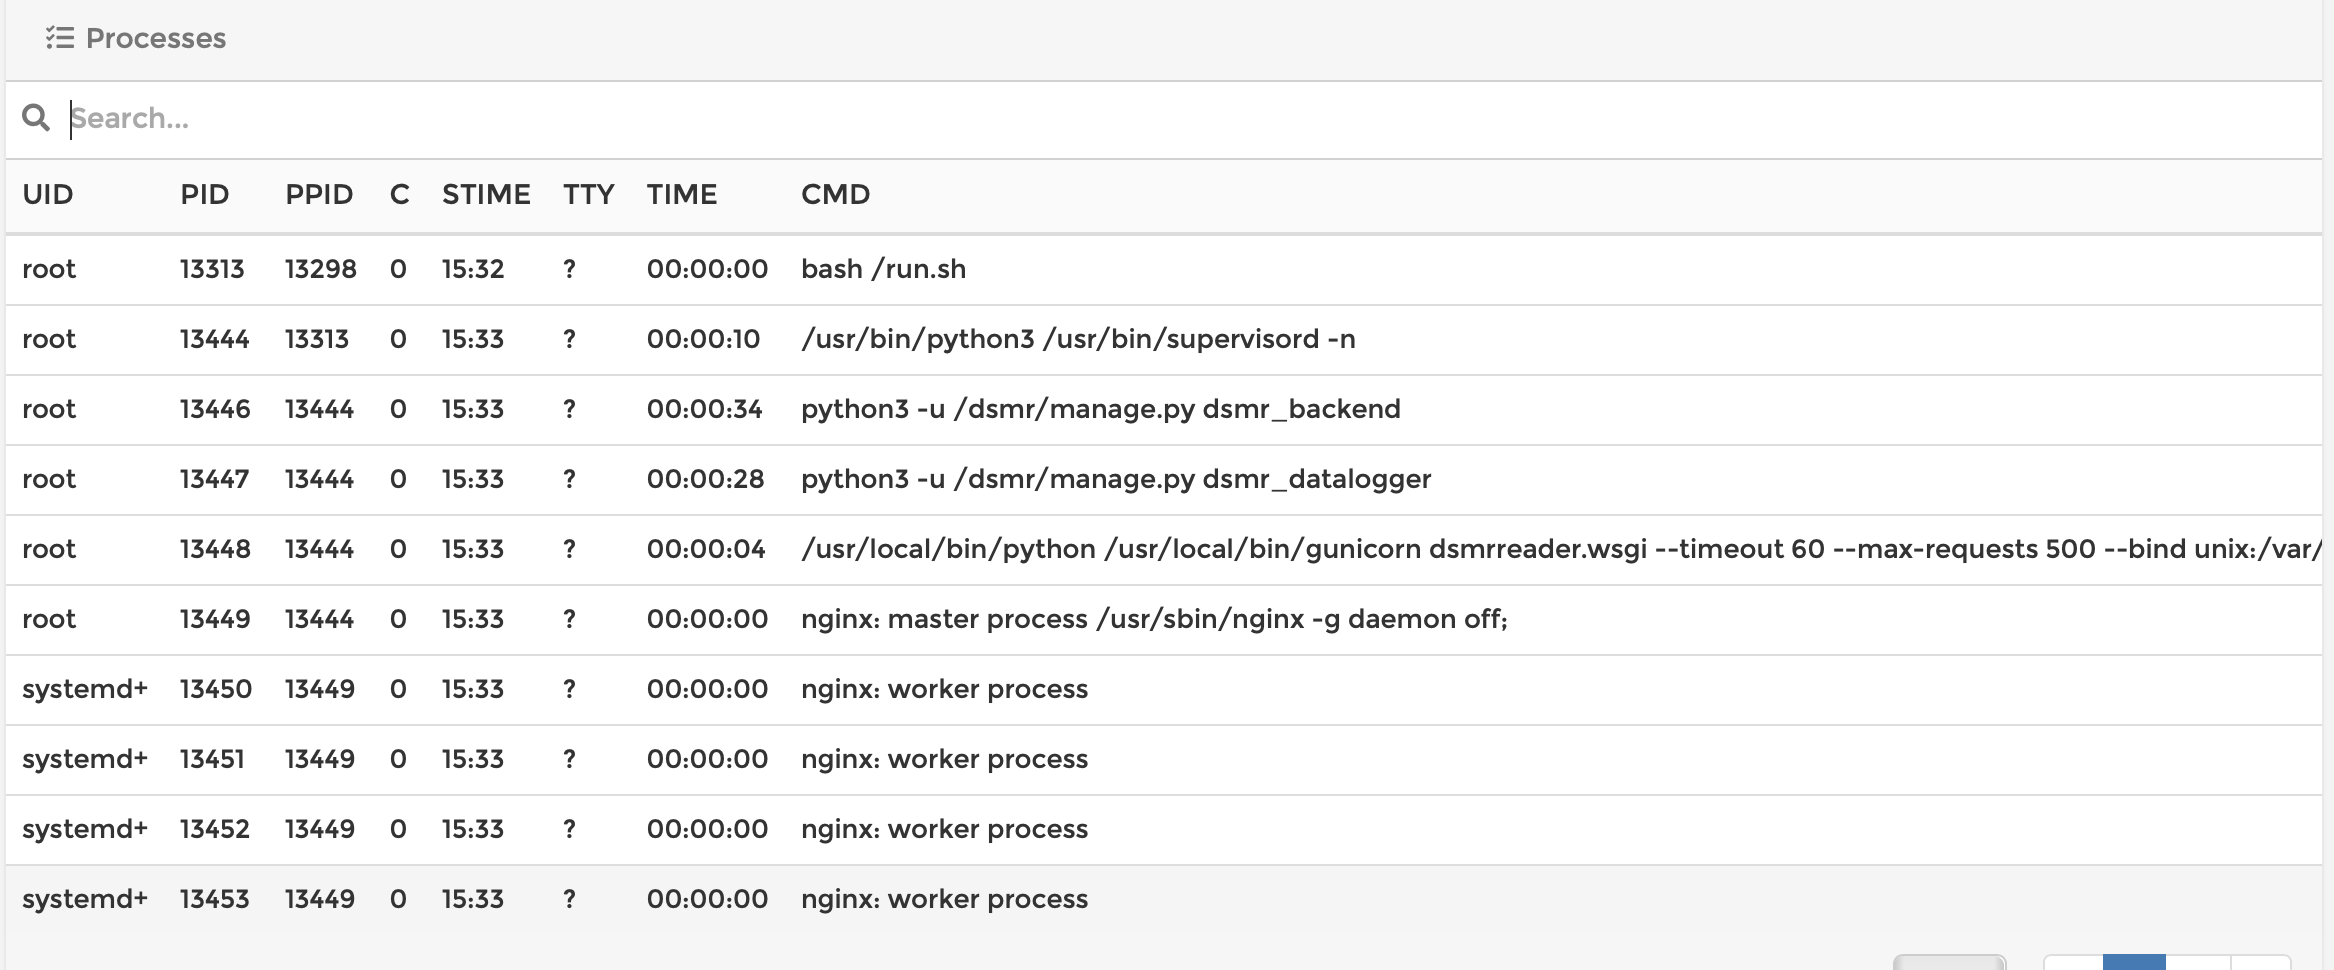Select the dsmr_backend process row

[700, 408]
